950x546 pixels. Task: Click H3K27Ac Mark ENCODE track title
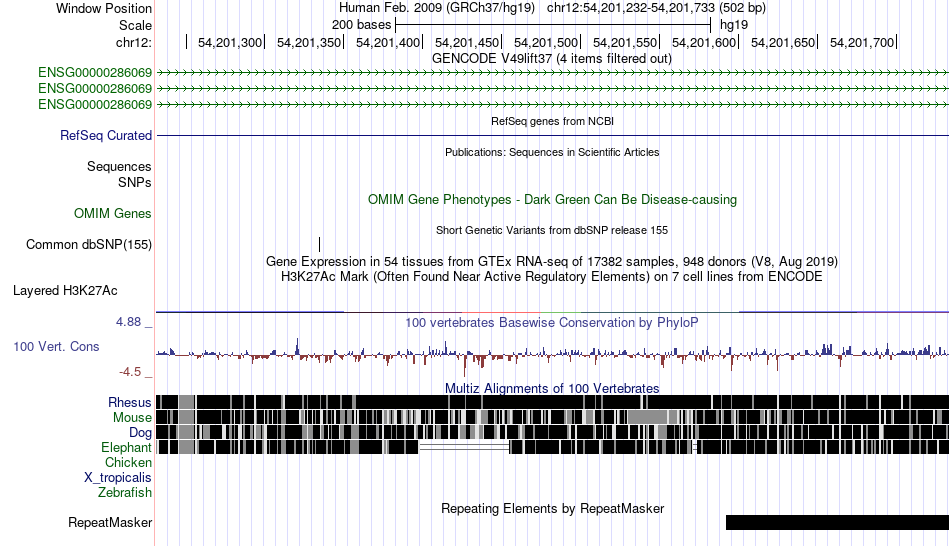[x=552, y=277]
